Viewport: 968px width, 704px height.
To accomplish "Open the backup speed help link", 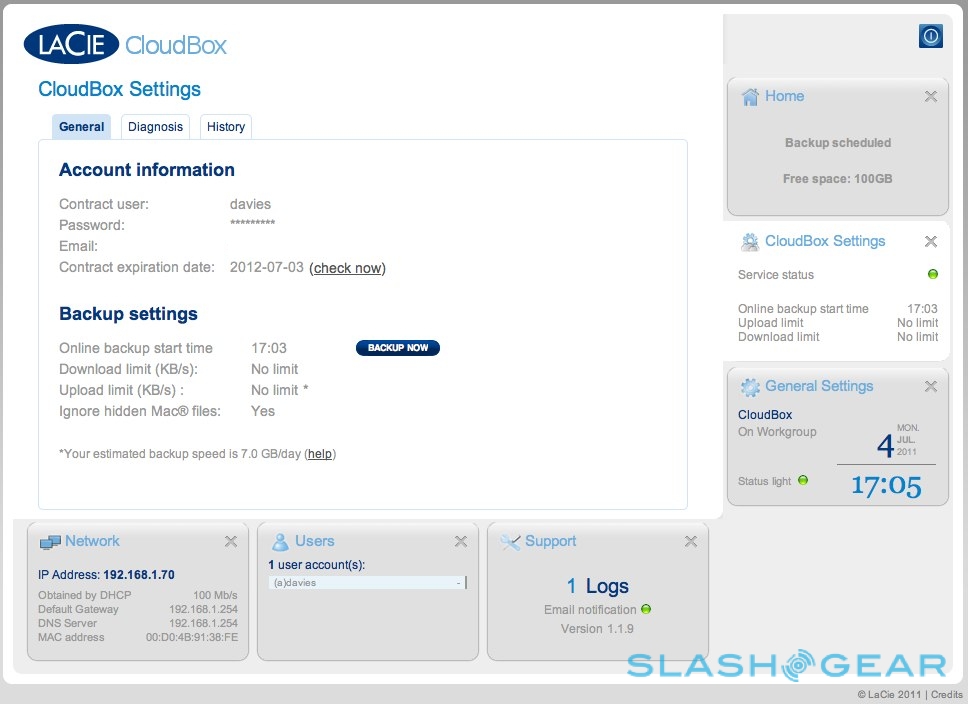I will point(320,454).
